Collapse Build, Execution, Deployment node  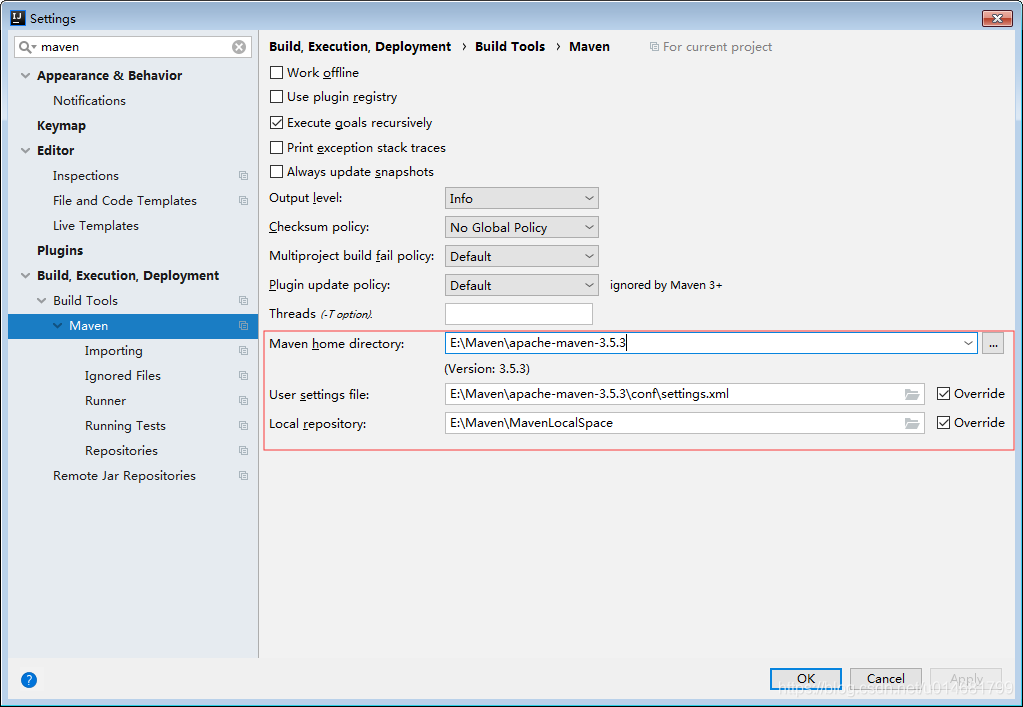click(25, 276)
